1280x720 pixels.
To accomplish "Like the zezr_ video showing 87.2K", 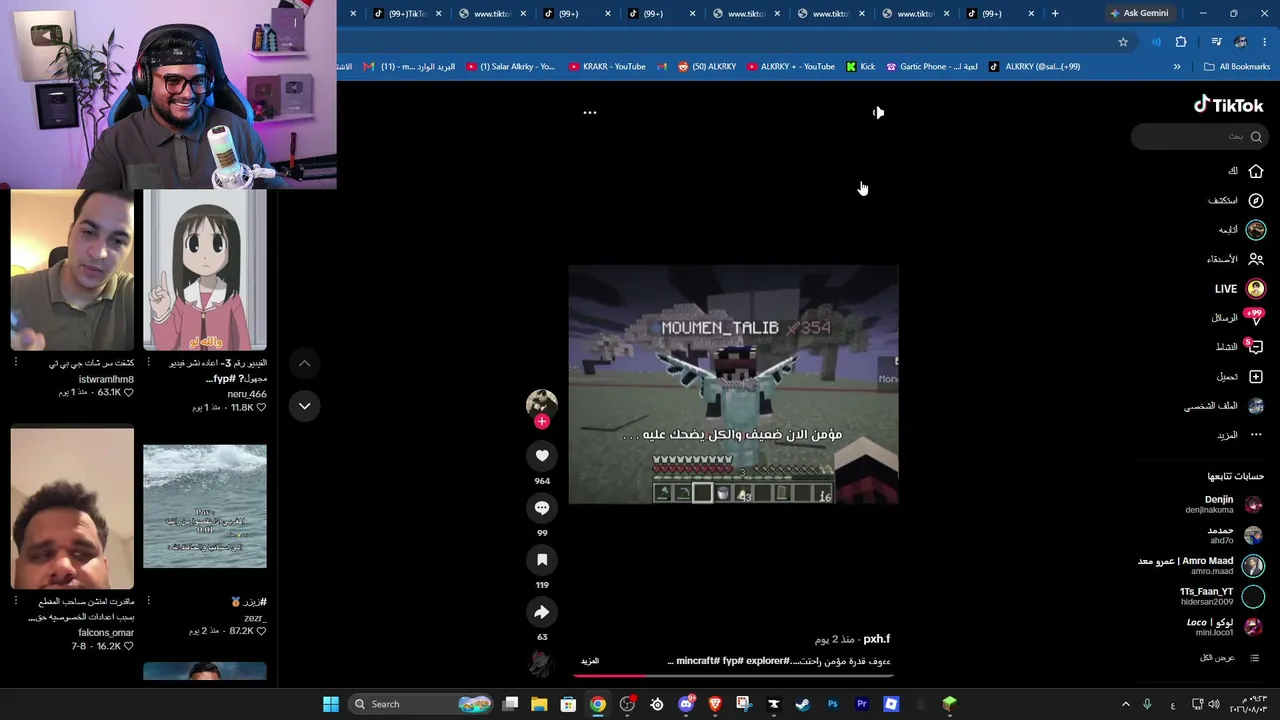I will tap(261, 632).
